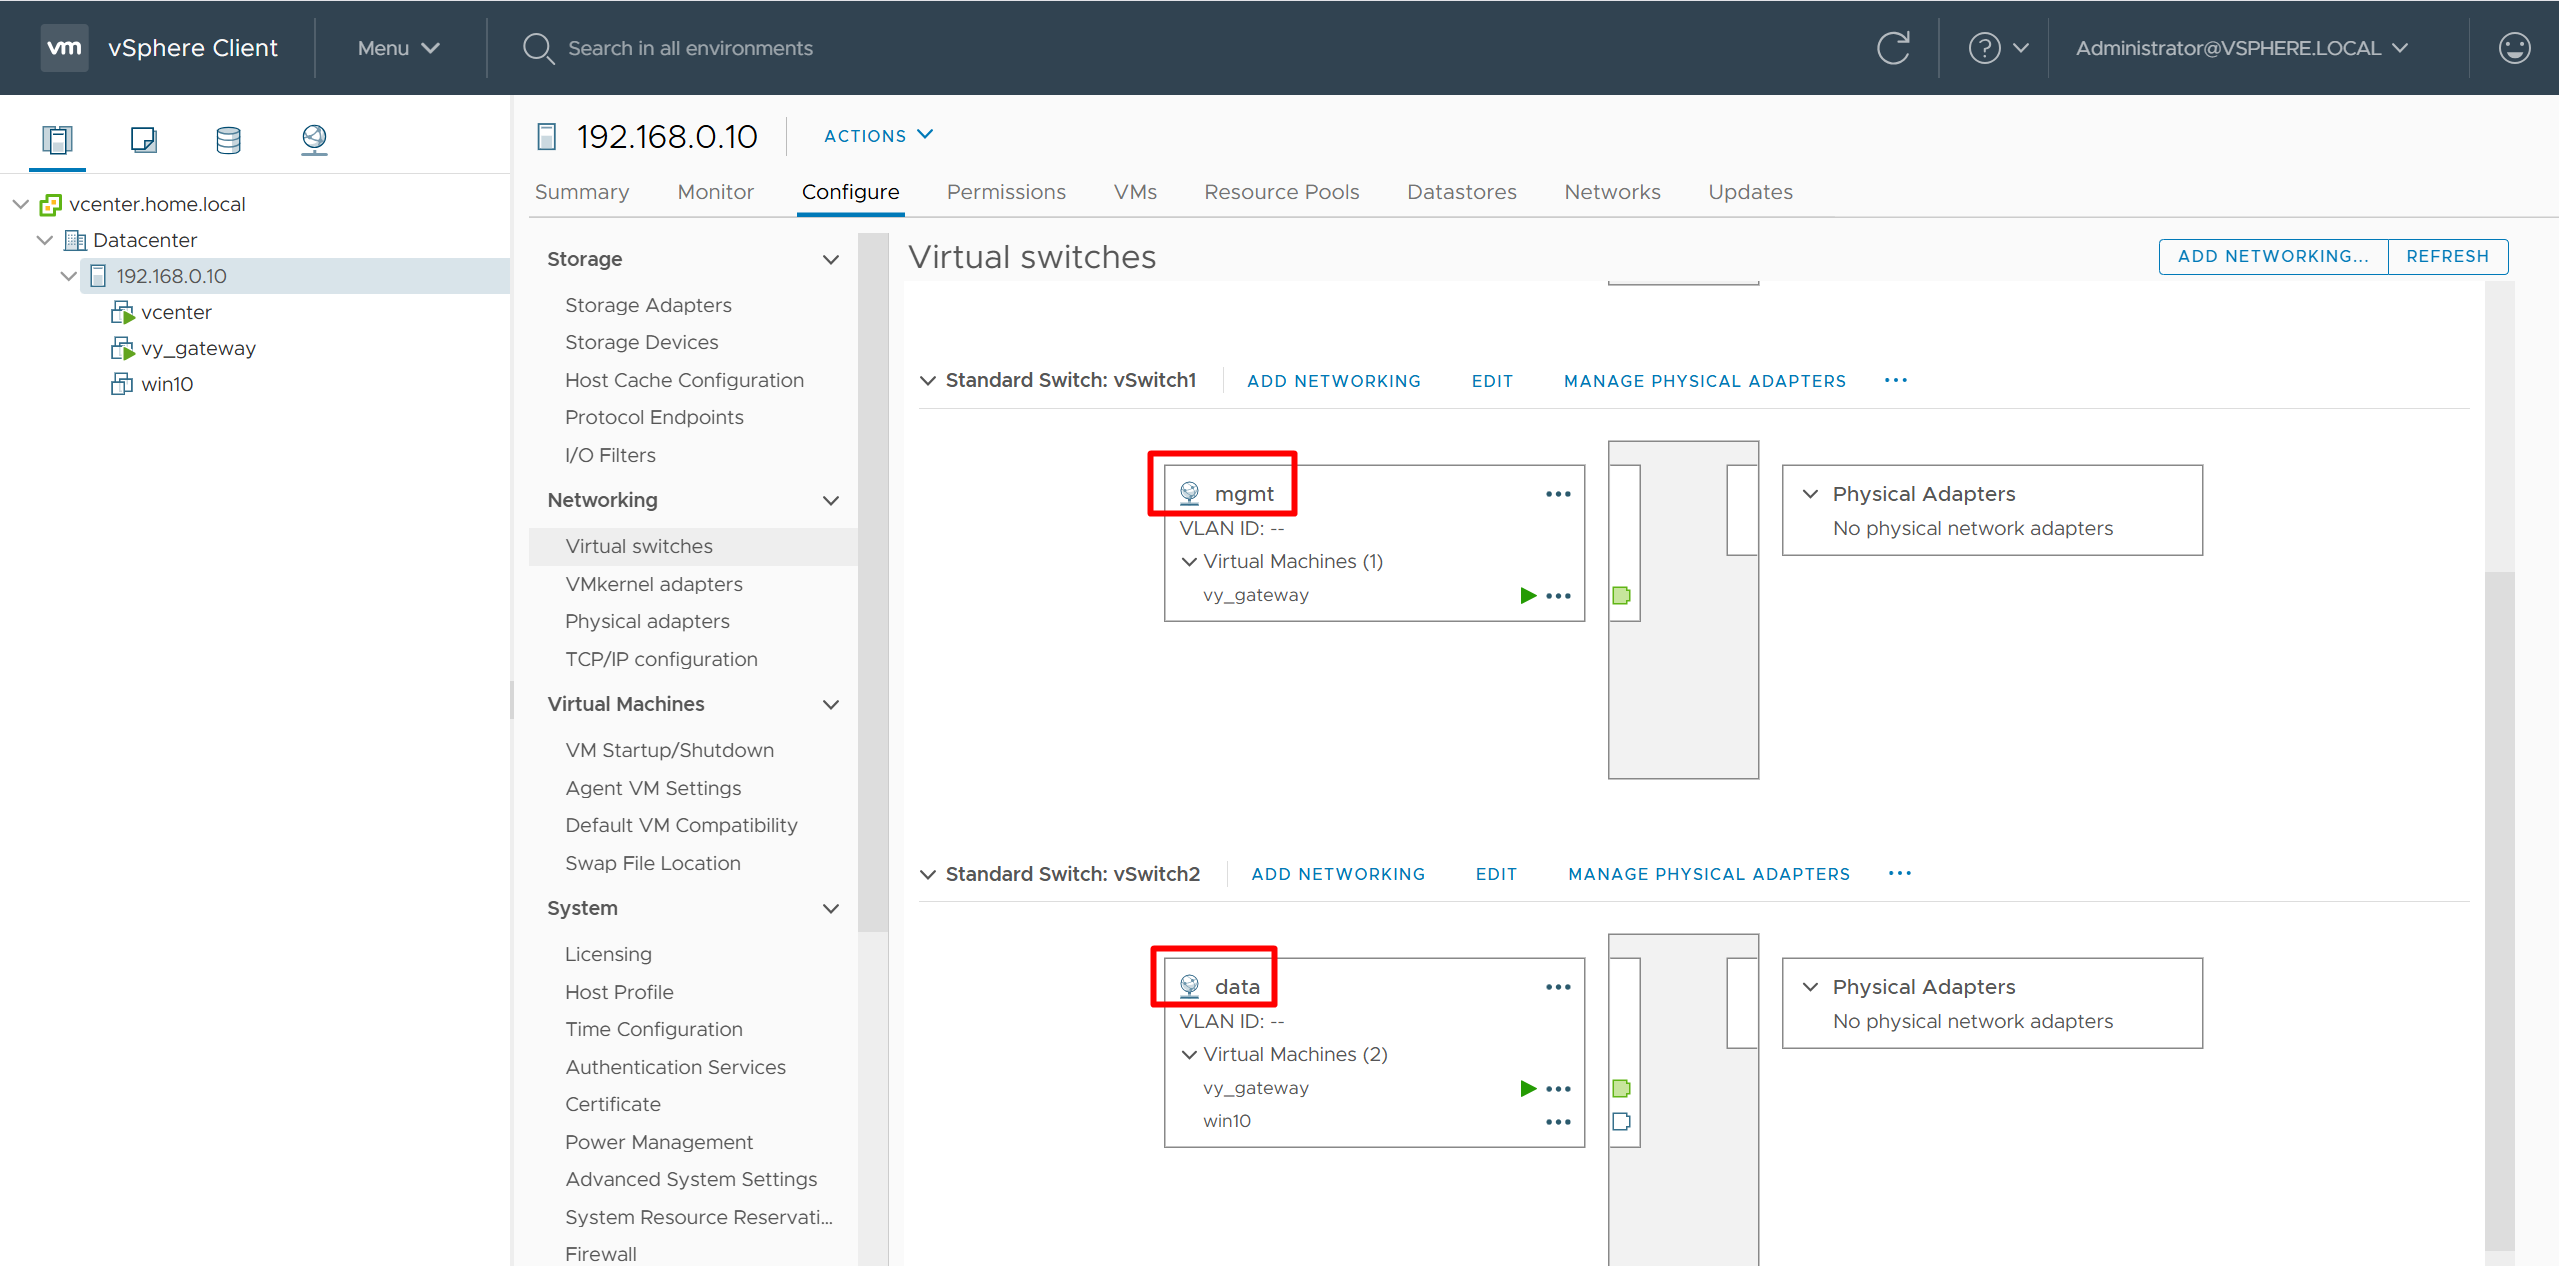This screenshot has height=1266, width=2559.
Task: Open the VMs and Templates inventory icon
Action: (x=143, y=139)
